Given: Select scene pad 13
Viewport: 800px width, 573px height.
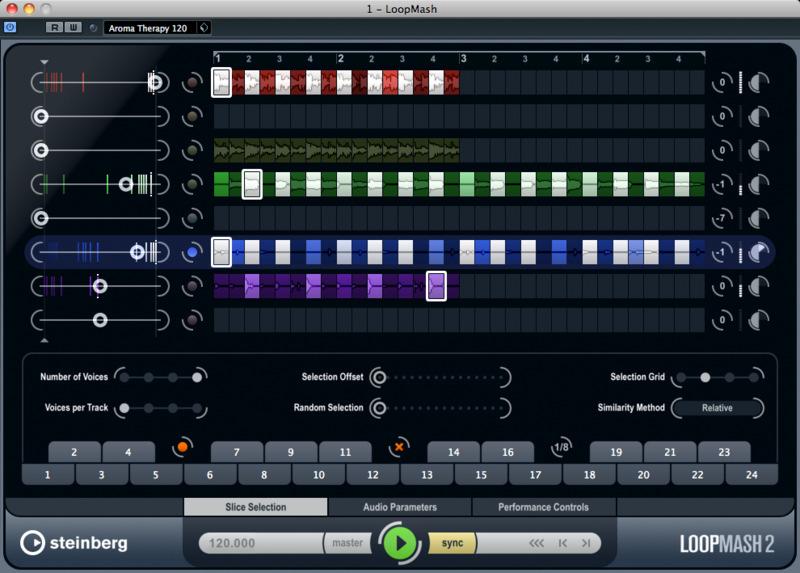Looking at the screenshot, I should click(x=427, y=475).
